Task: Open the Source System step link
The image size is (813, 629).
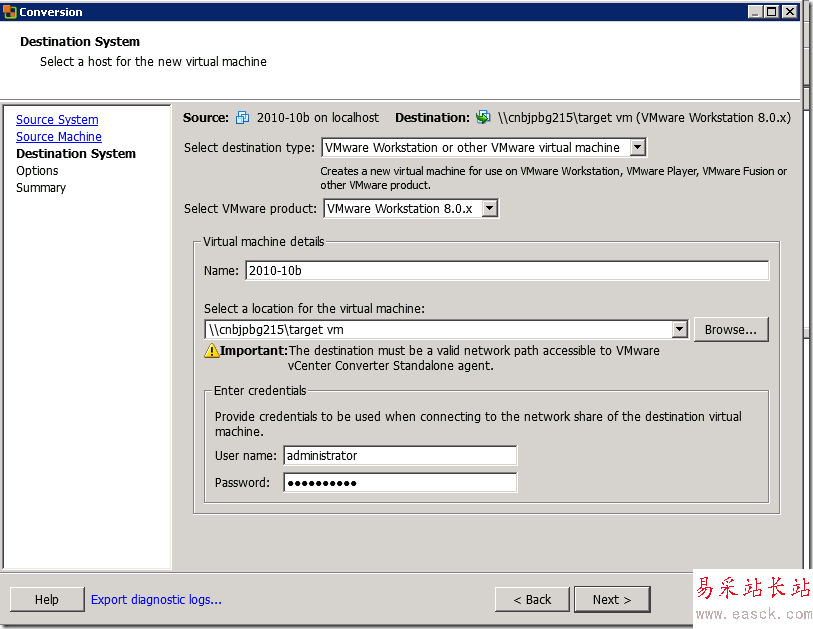Action: pos(57,120)
